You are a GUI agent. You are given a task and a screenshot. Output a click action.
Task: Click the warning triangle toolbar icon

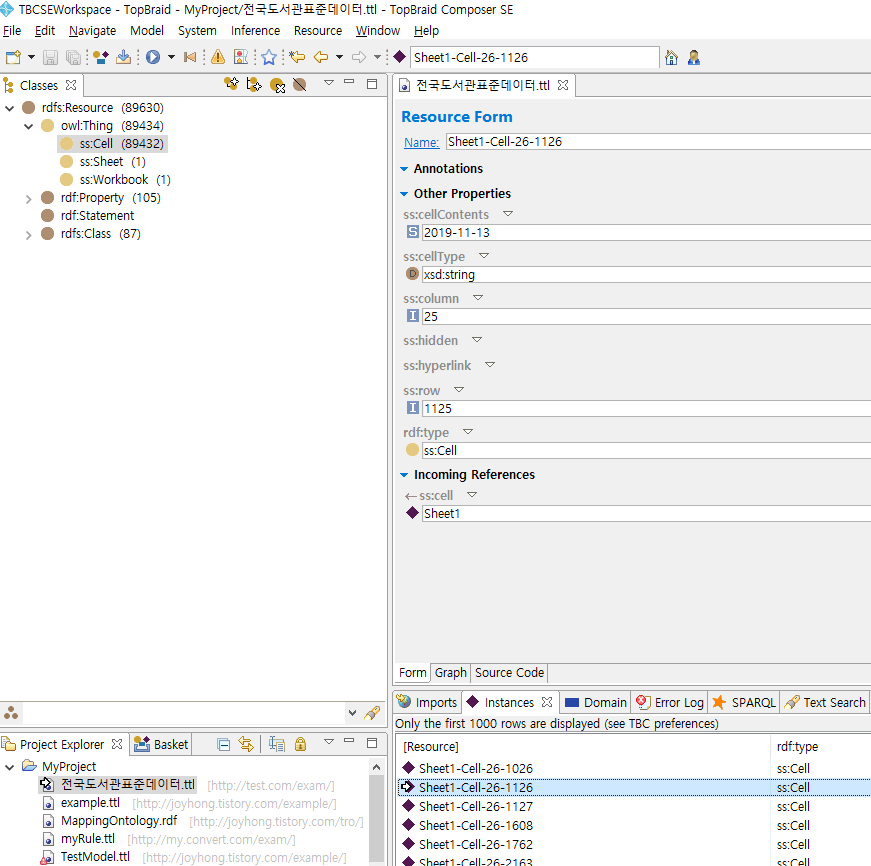click(x=218, y=57)
